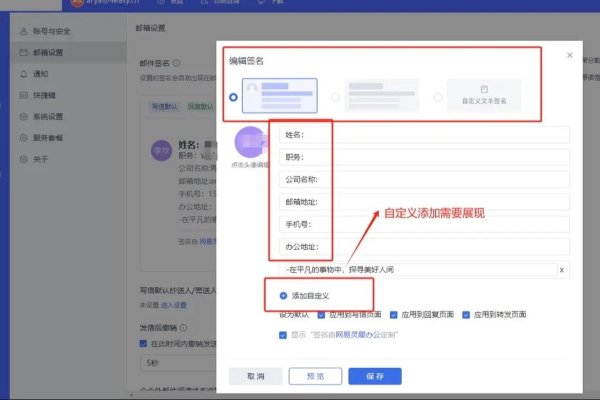Image resolution: width=600 pixels, height=400 pixels.
Task: Open 账号与安全 in the sidebar
Action: click(52, 31)
